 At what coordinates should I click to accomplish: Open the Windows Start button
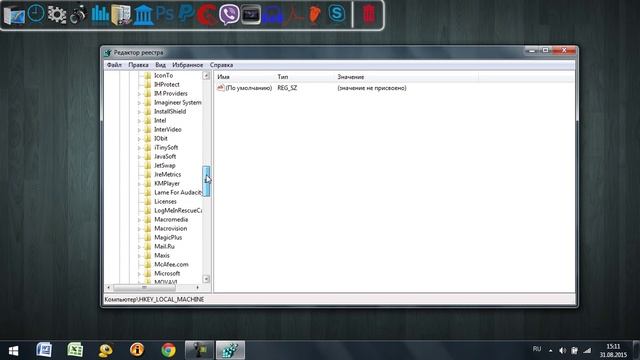pyautogui.click(x=13, y=351)
